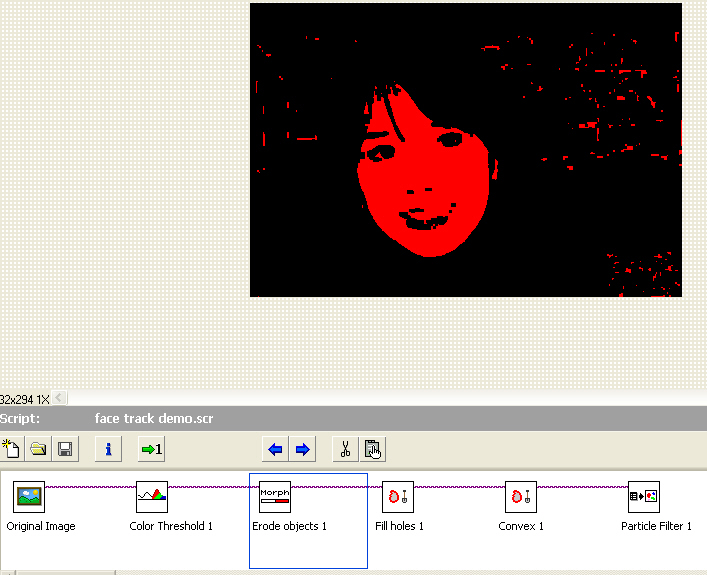Screen dimensions: 707x575
Task: Select the Particle Filter 1 step icon
Action: [644, 497]
